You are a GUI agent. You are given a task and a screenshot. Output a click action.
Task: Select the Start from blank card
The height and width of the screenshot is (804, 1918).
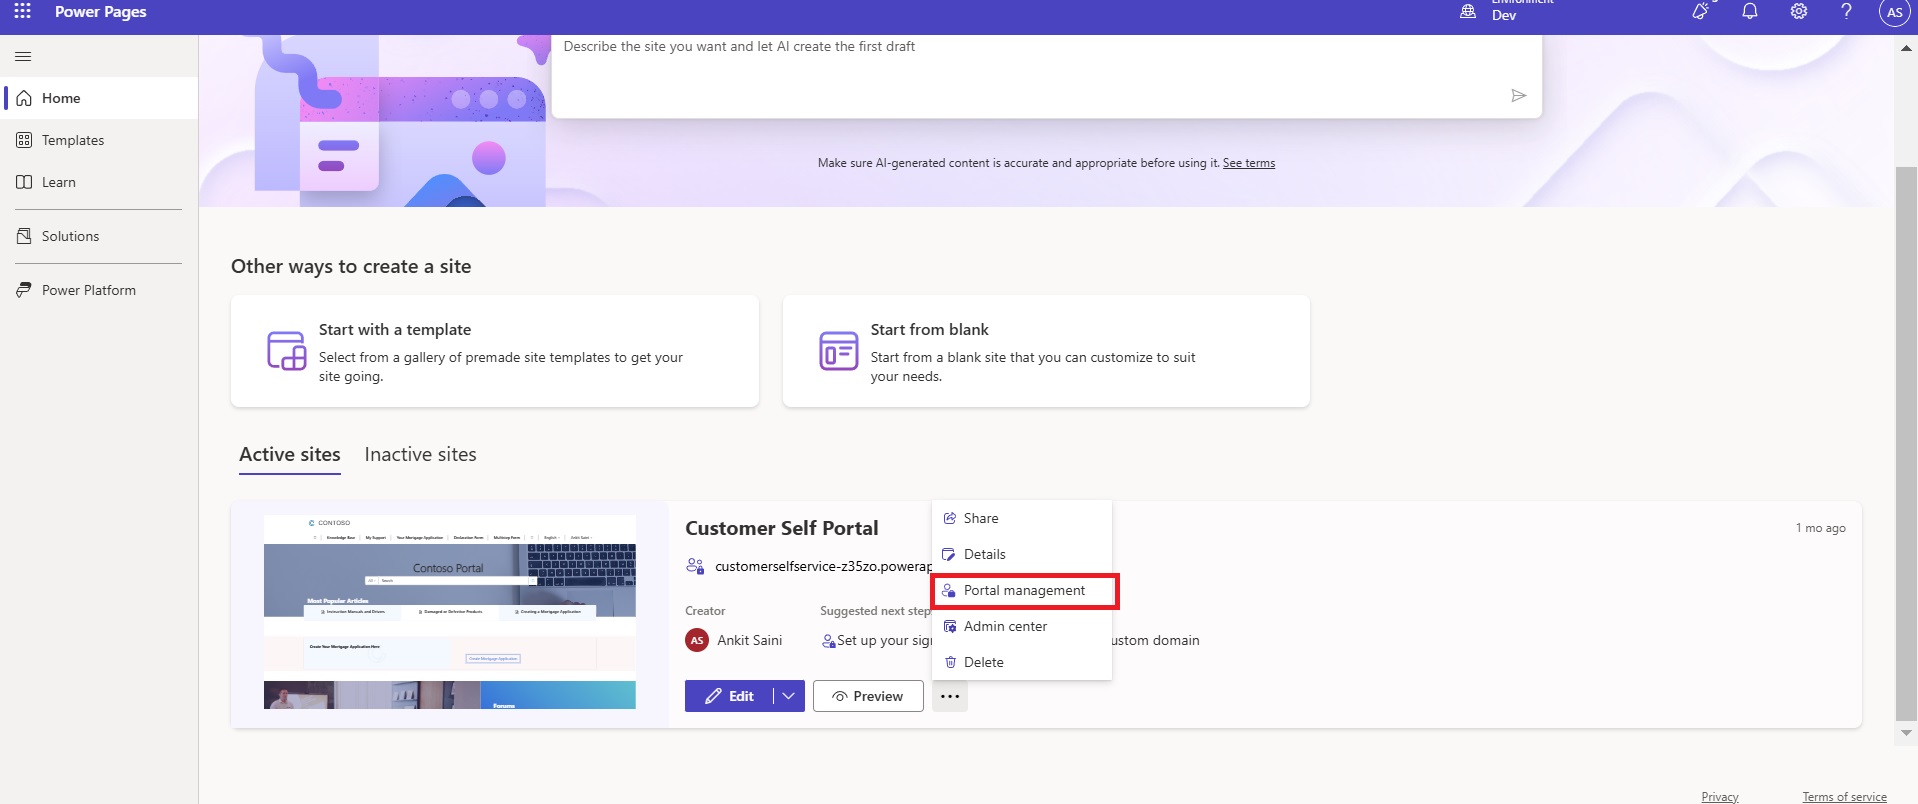tap(1045, 351)
